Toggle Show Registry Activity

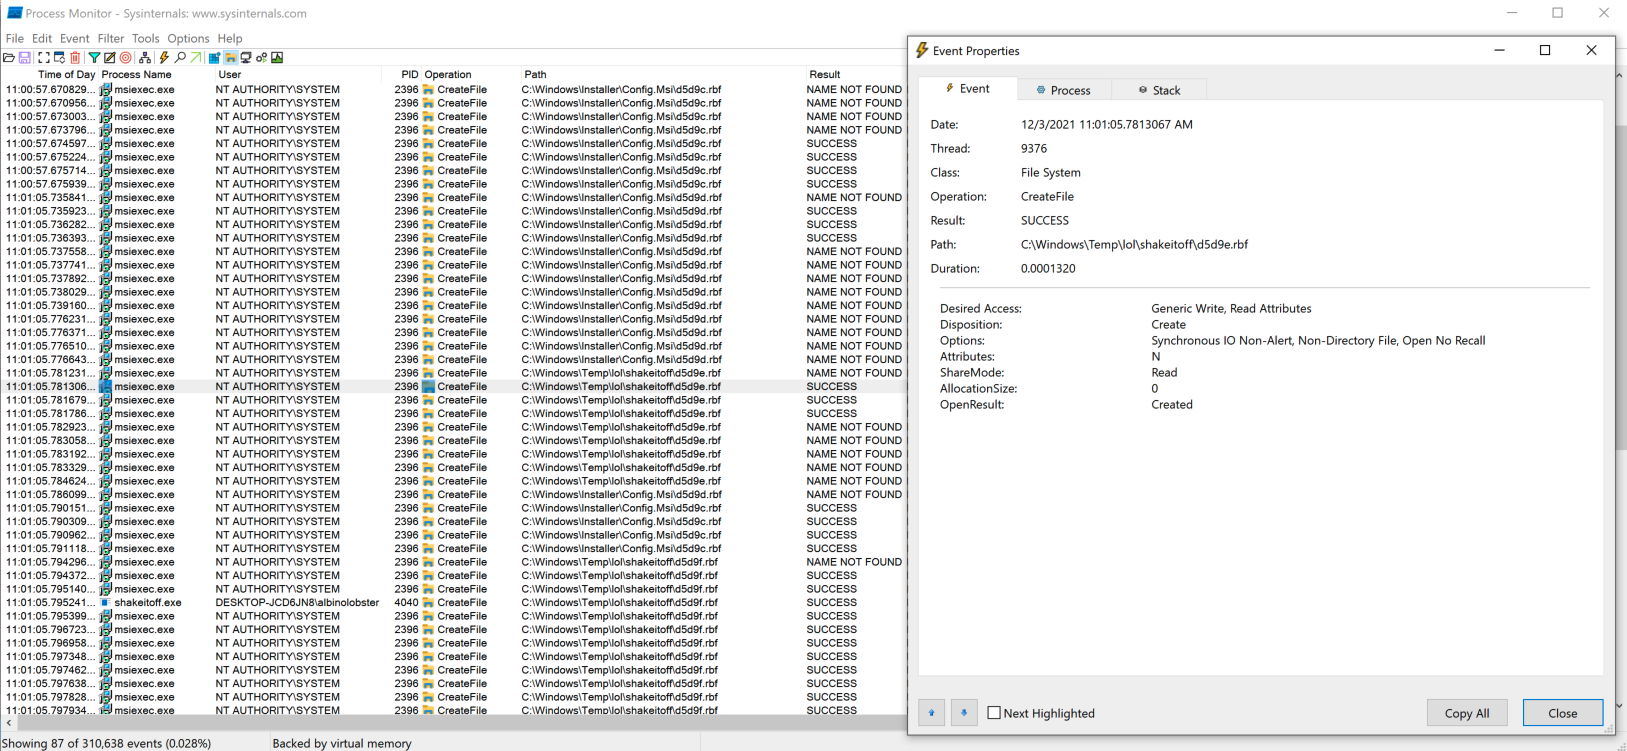(214, 58)
